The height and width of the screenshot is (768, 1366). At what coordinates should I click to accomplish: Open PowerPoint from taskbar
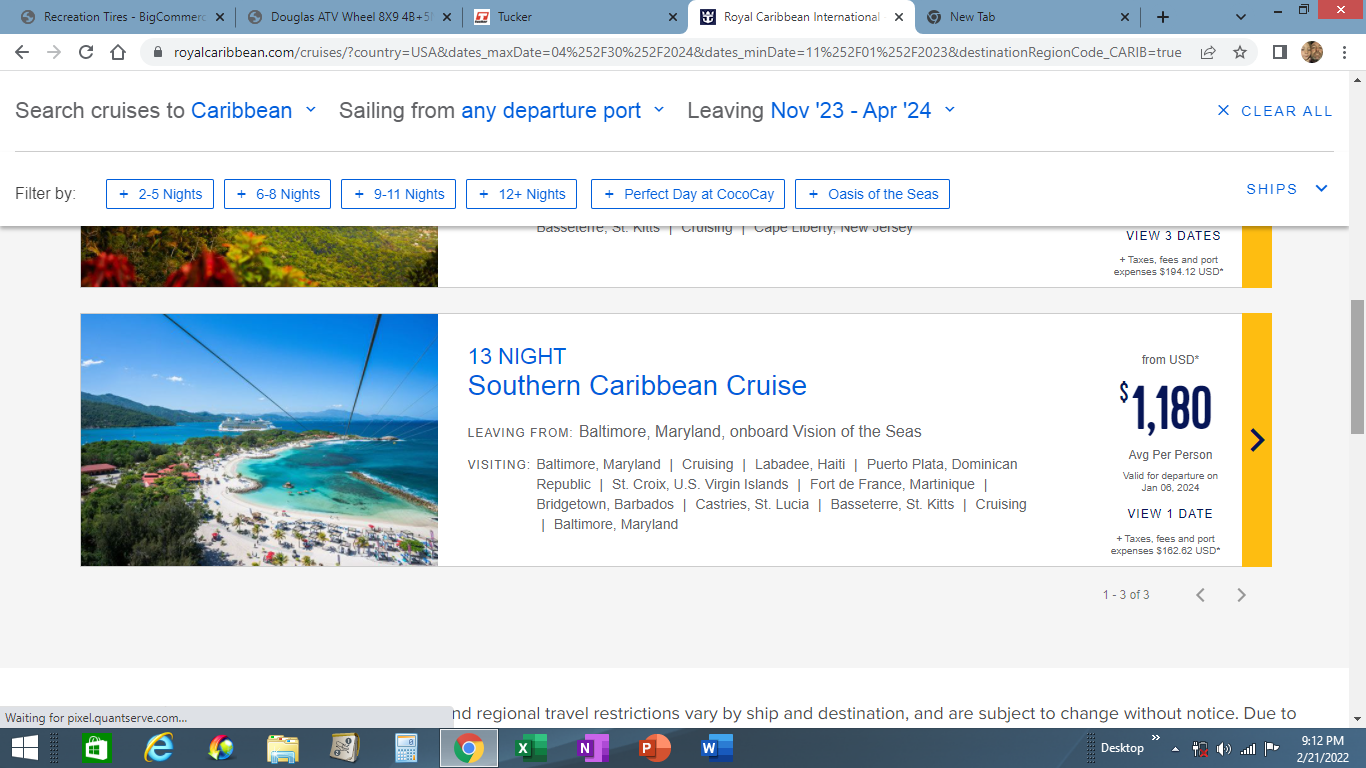tap(655, 748)
